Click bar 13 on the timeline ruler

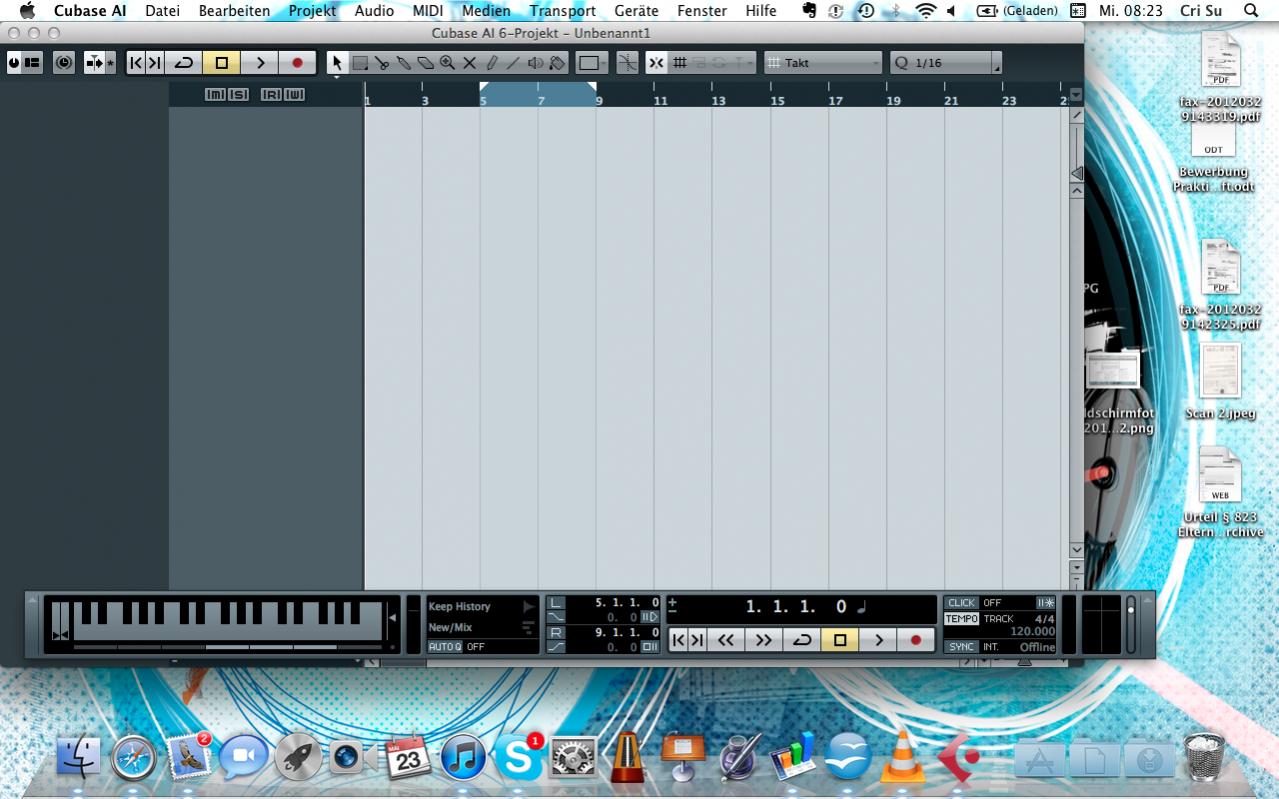click(x=718, y=100)
